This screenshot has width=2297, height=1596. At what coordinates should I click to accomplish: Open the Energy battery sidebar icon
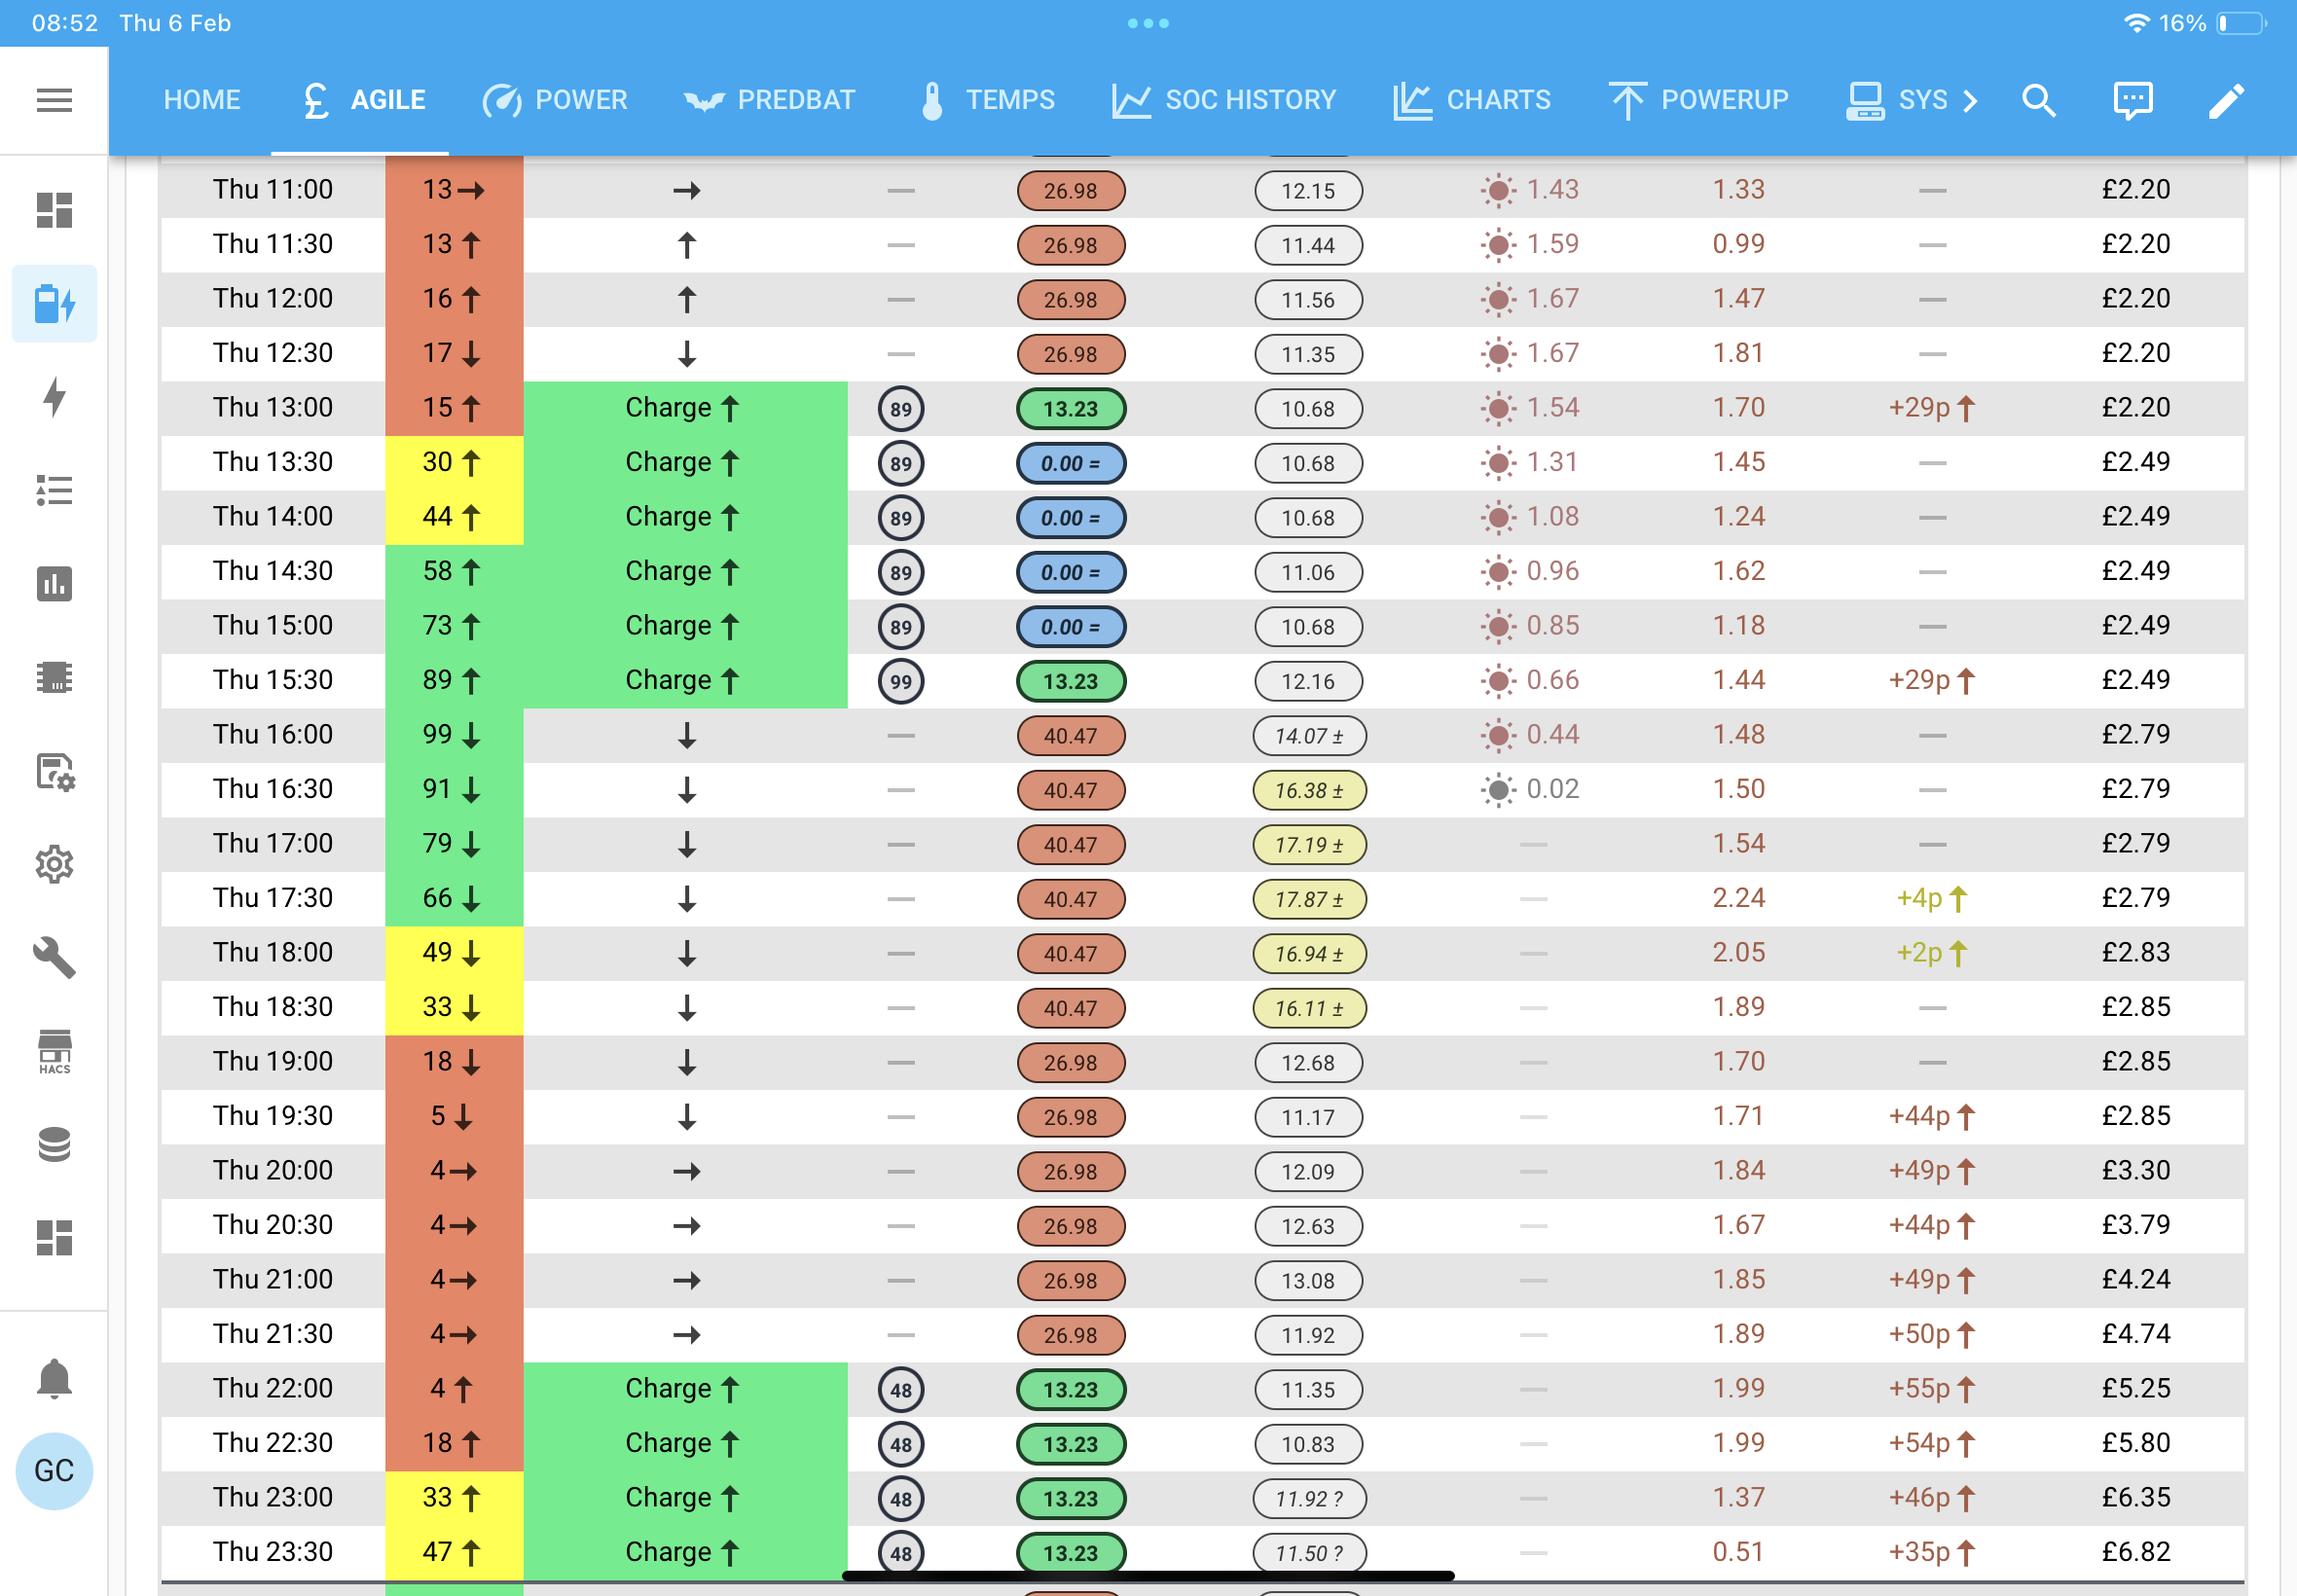click(x=54, y=303)
